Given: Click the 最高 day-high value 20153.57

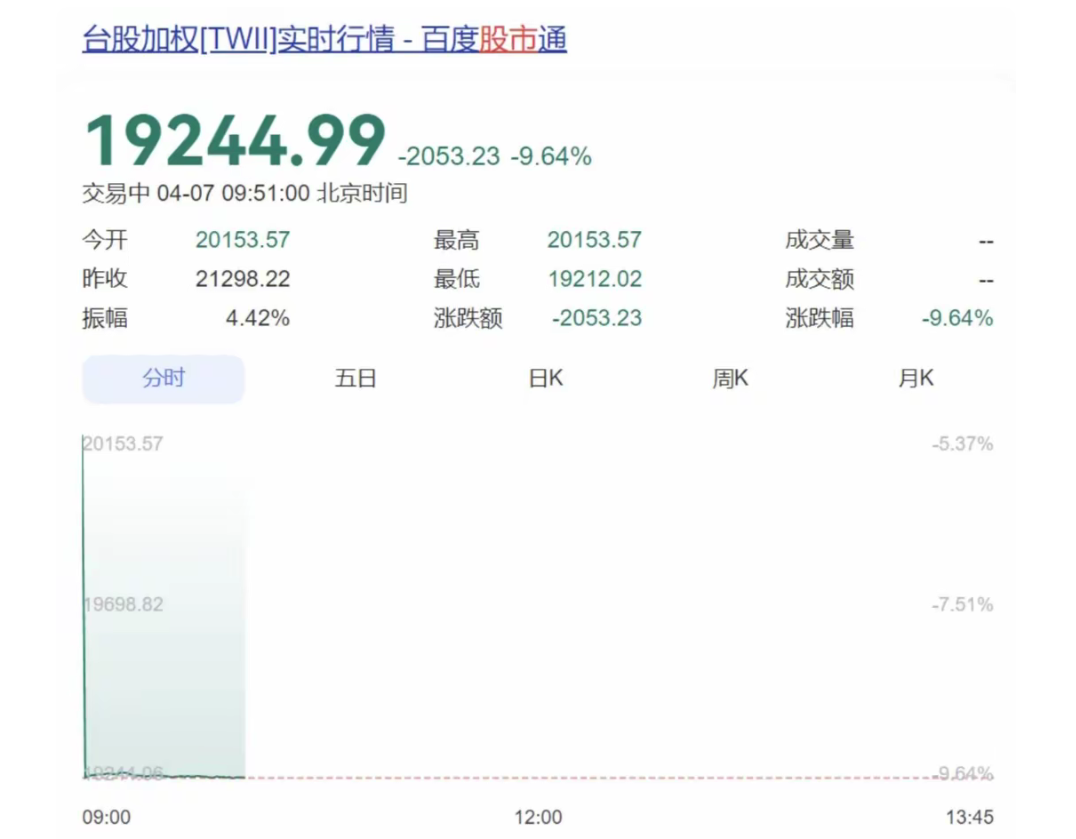Looking at the screenshot, I should click(x=595, y=239).
